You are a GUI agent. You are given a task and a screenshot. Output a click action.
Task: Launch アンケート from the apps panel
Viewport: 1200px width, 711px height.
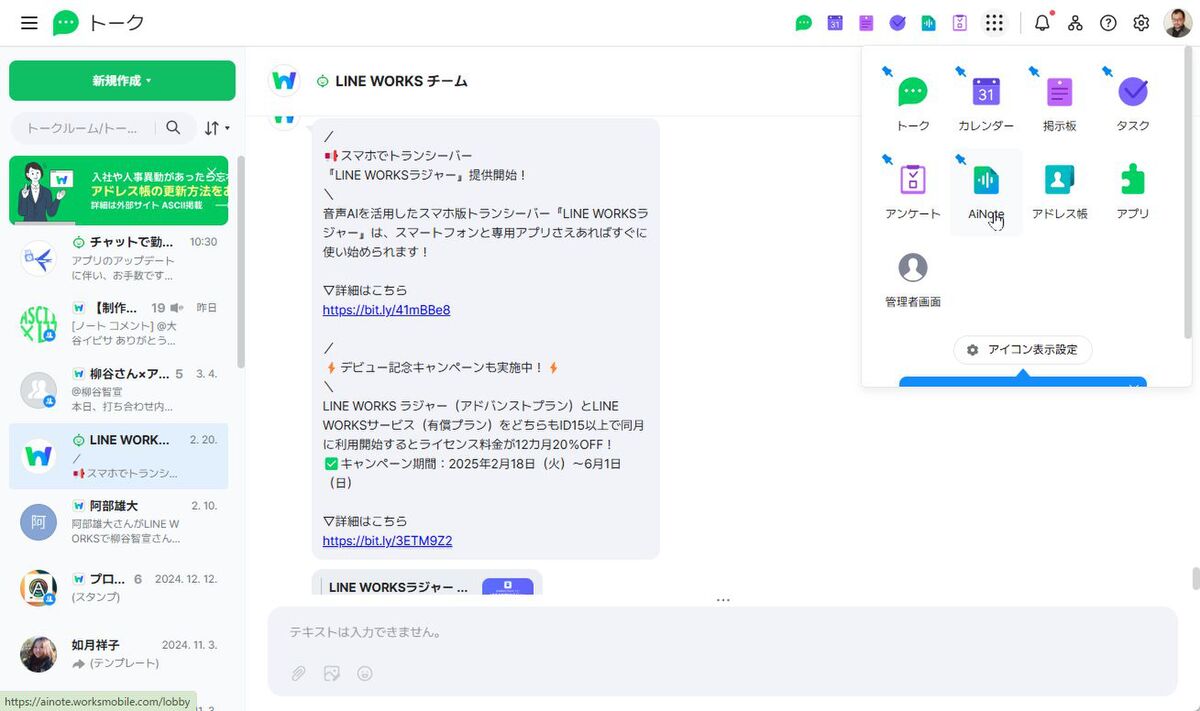click(x=913, y=192)
